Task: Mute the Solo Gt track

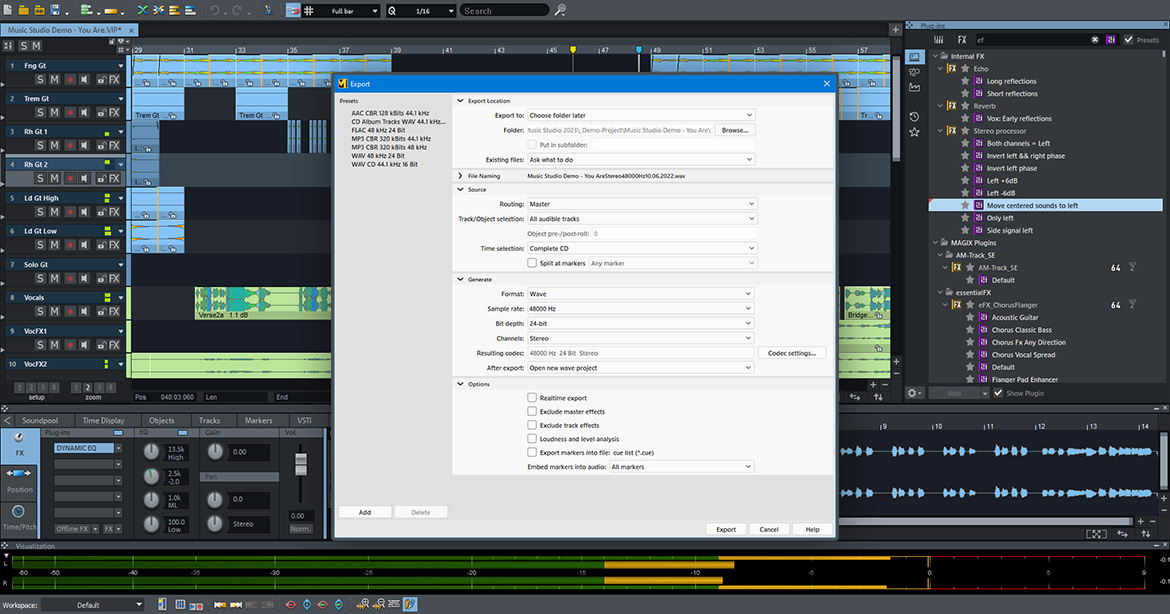Action: point(54,278)
